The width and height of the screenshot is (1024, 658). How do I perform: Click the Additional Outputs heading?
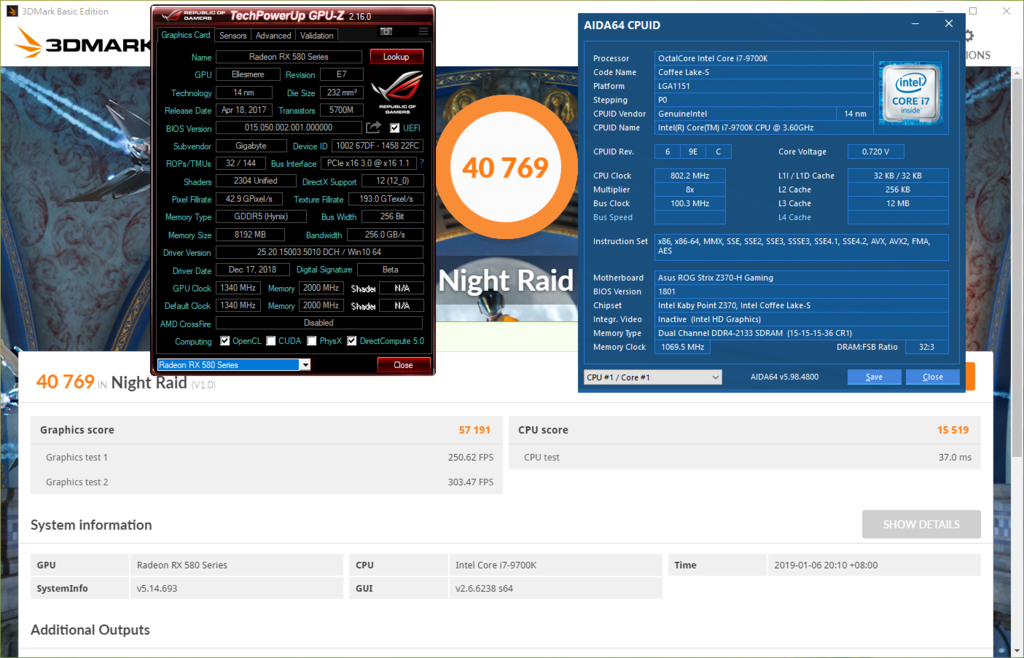(90, 630)
